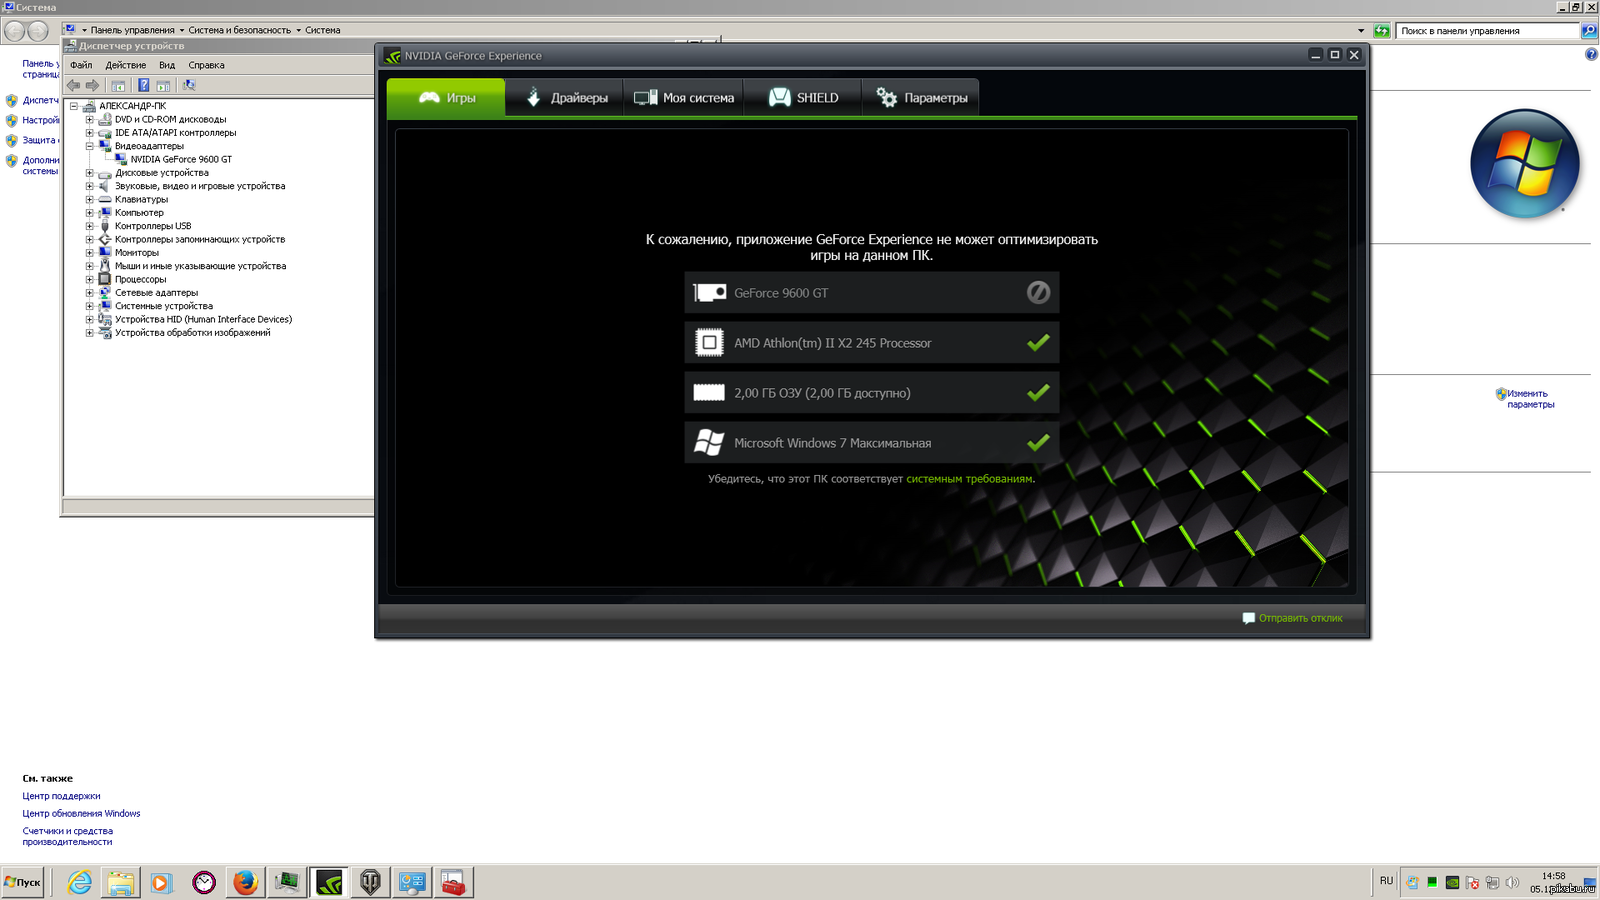Switch to the SHIELD tab

point(803,98)
